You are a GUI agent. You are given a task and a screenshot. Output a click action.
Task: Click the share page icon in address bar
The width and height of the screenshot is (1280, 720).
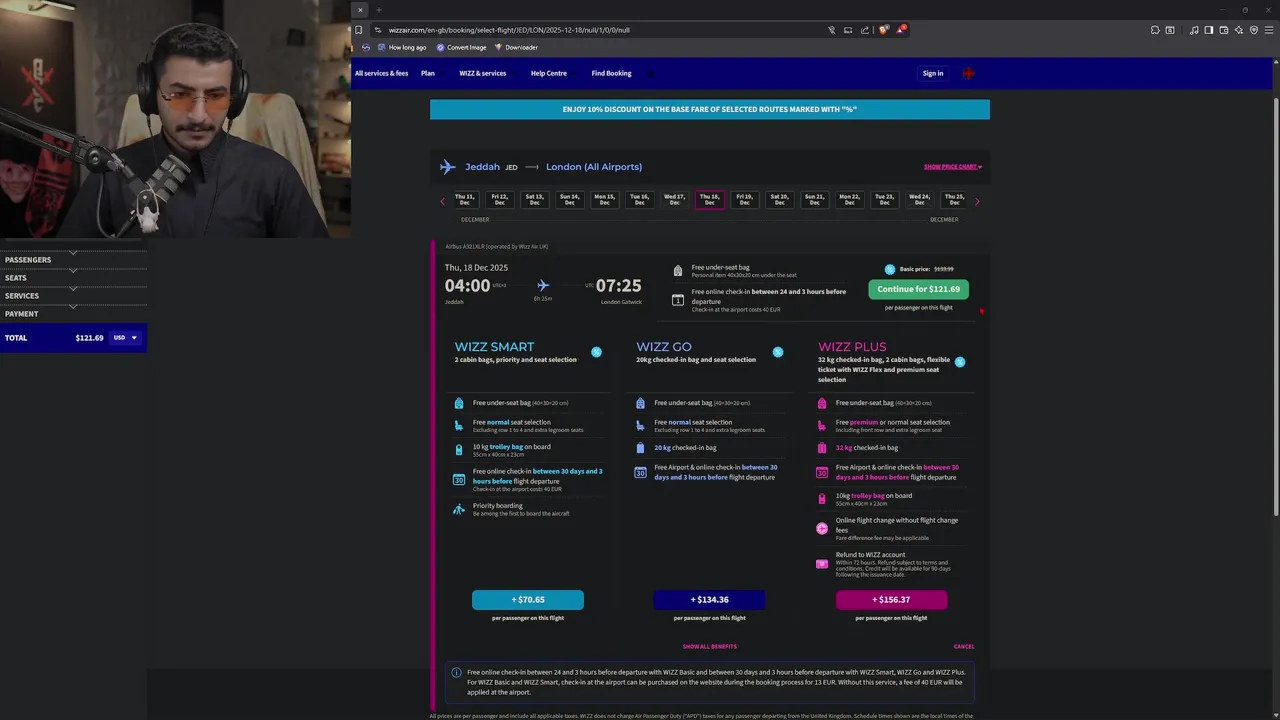(865, 30)
